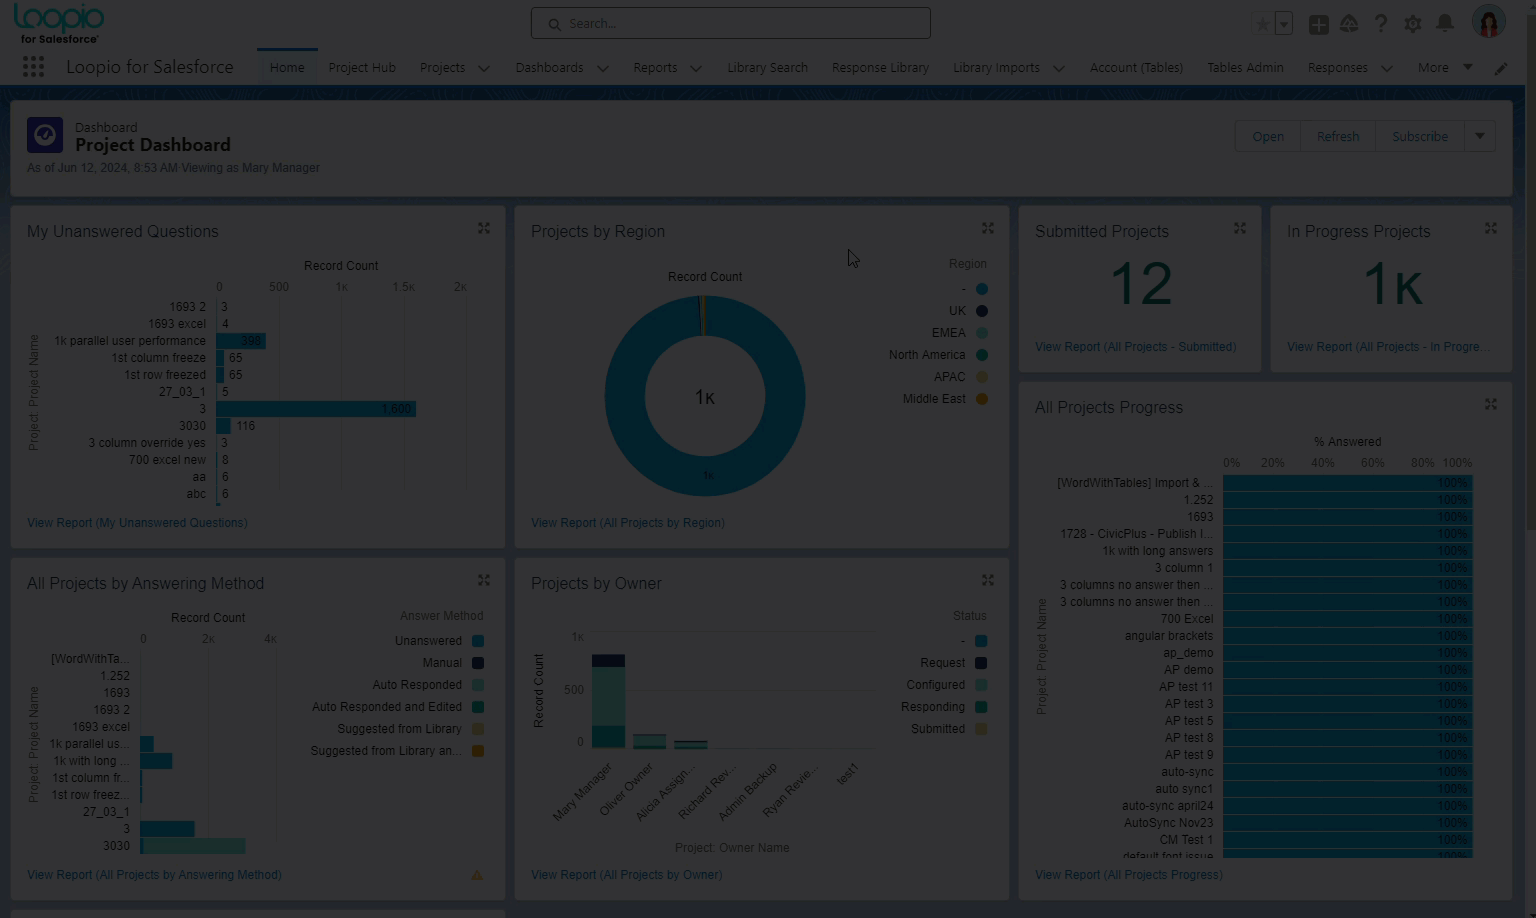
Task: Click the Subscribe button
Action: 1420,136
